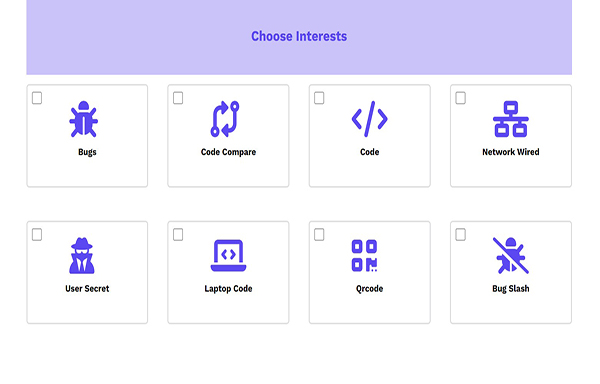Image resolution: width=600 pixels, height=384 pixels.
Task: Click the User Secret label text
Action: [87, 289]
